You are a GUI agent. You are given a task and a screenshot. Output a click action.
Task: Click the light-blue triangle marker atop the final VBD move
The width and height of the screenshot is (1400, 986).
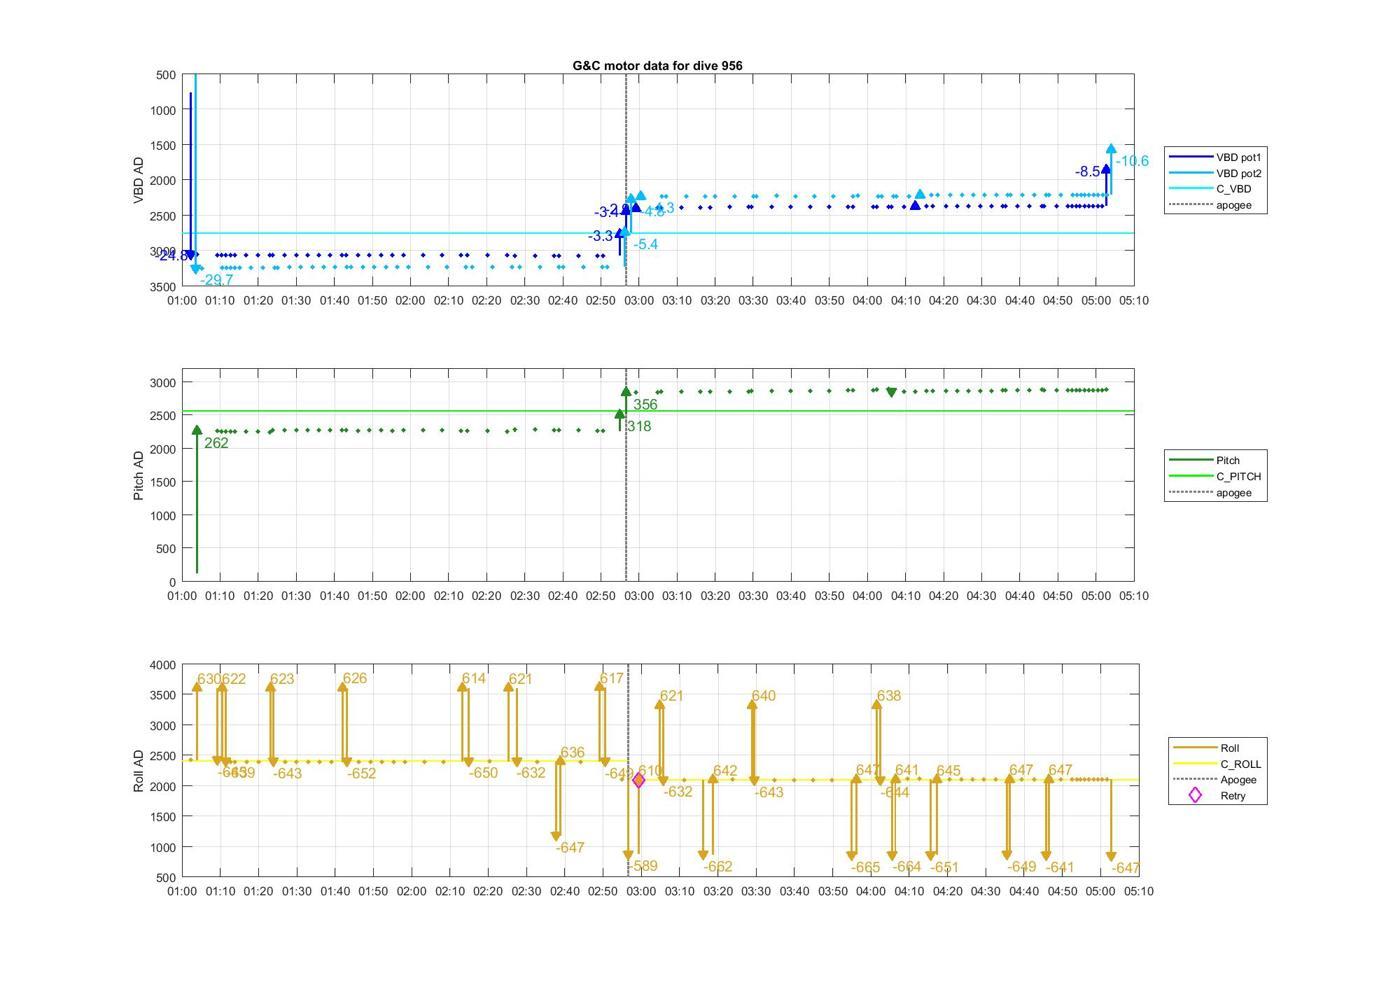(x=1111, y=149)
